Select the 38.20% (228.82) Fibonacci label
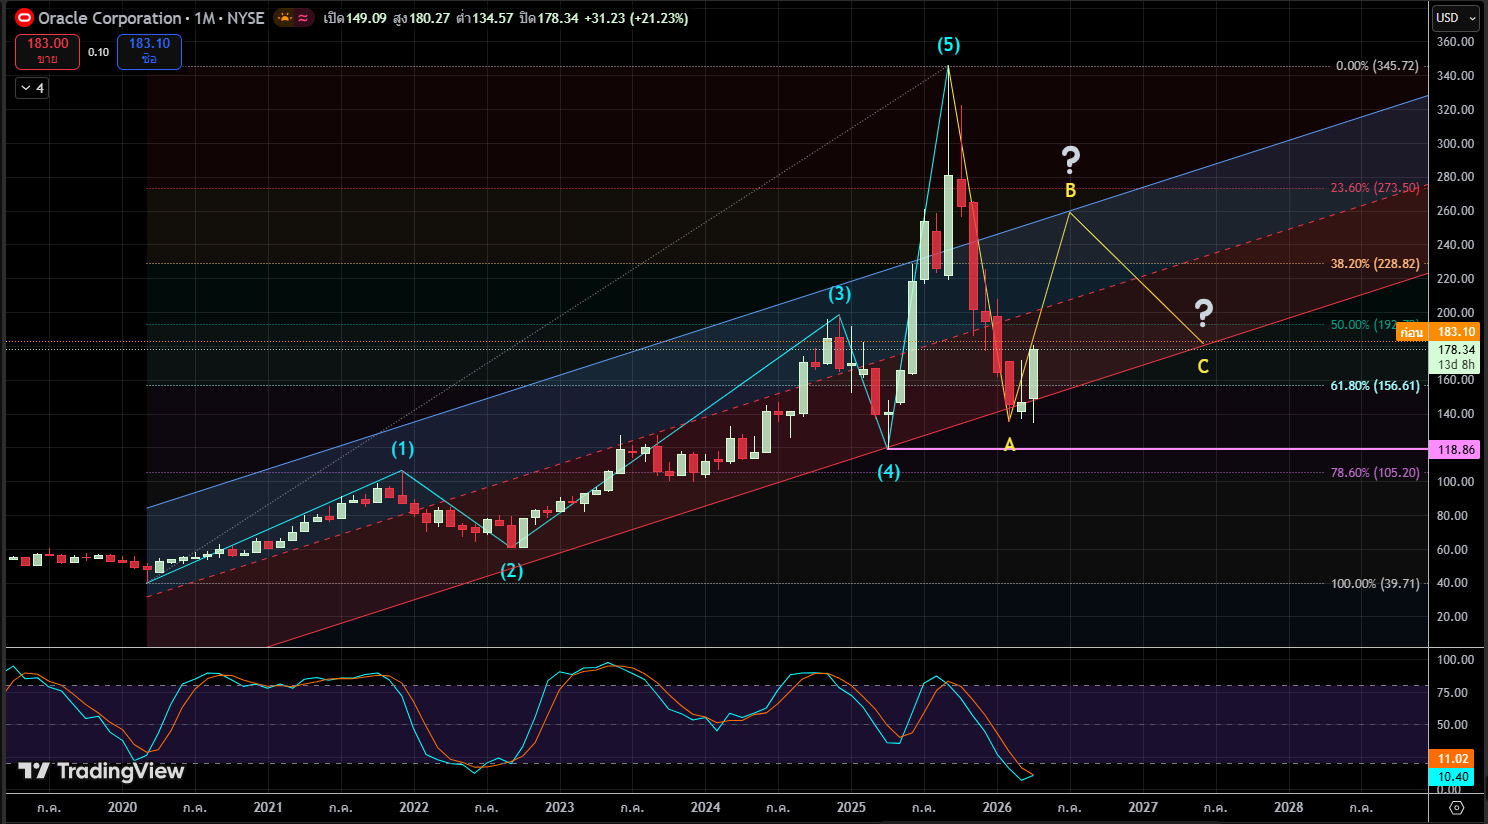1488x824 pixels. point(1374,264)
